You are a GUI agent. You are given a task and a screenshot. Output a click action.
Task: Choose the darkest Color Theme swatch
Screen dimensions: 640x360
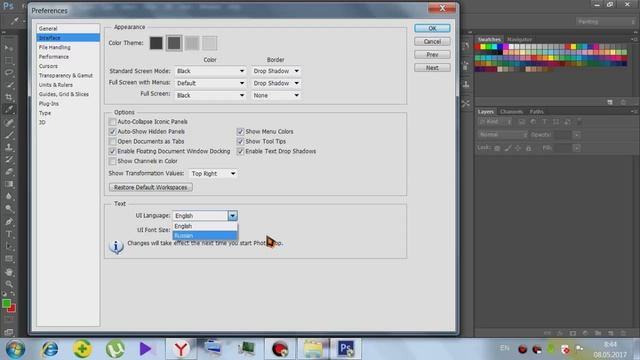pos(156,43)
